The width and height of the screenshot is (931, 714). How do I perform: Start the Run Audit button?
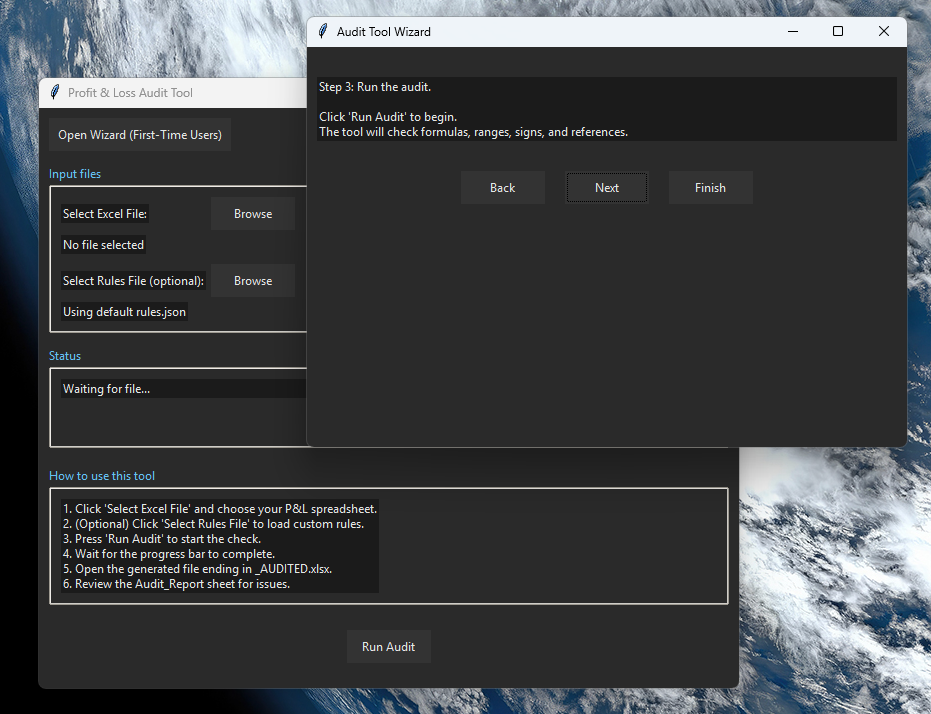pyautogui.click(x=388, y=646)
